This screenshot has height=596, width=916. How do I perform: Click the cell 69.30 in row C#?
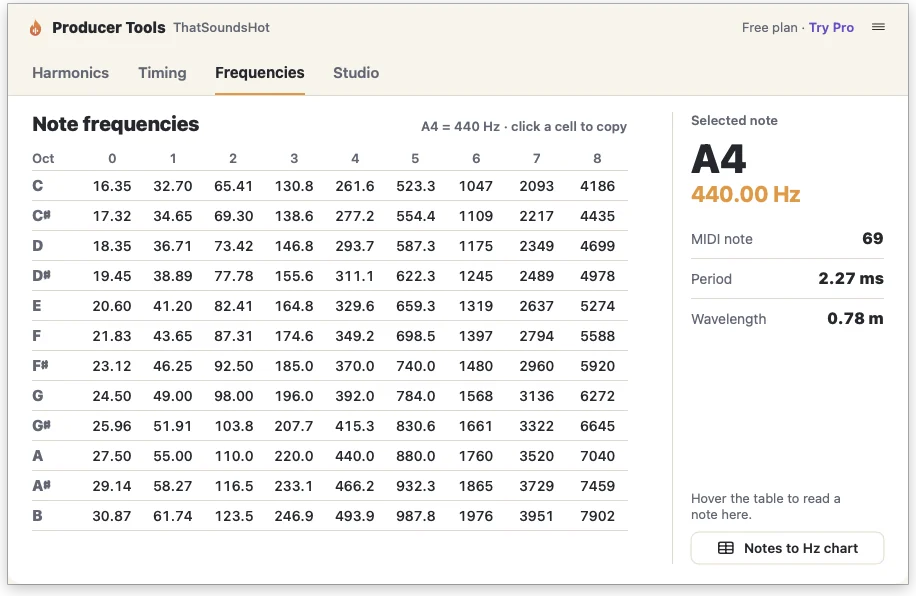233,216
